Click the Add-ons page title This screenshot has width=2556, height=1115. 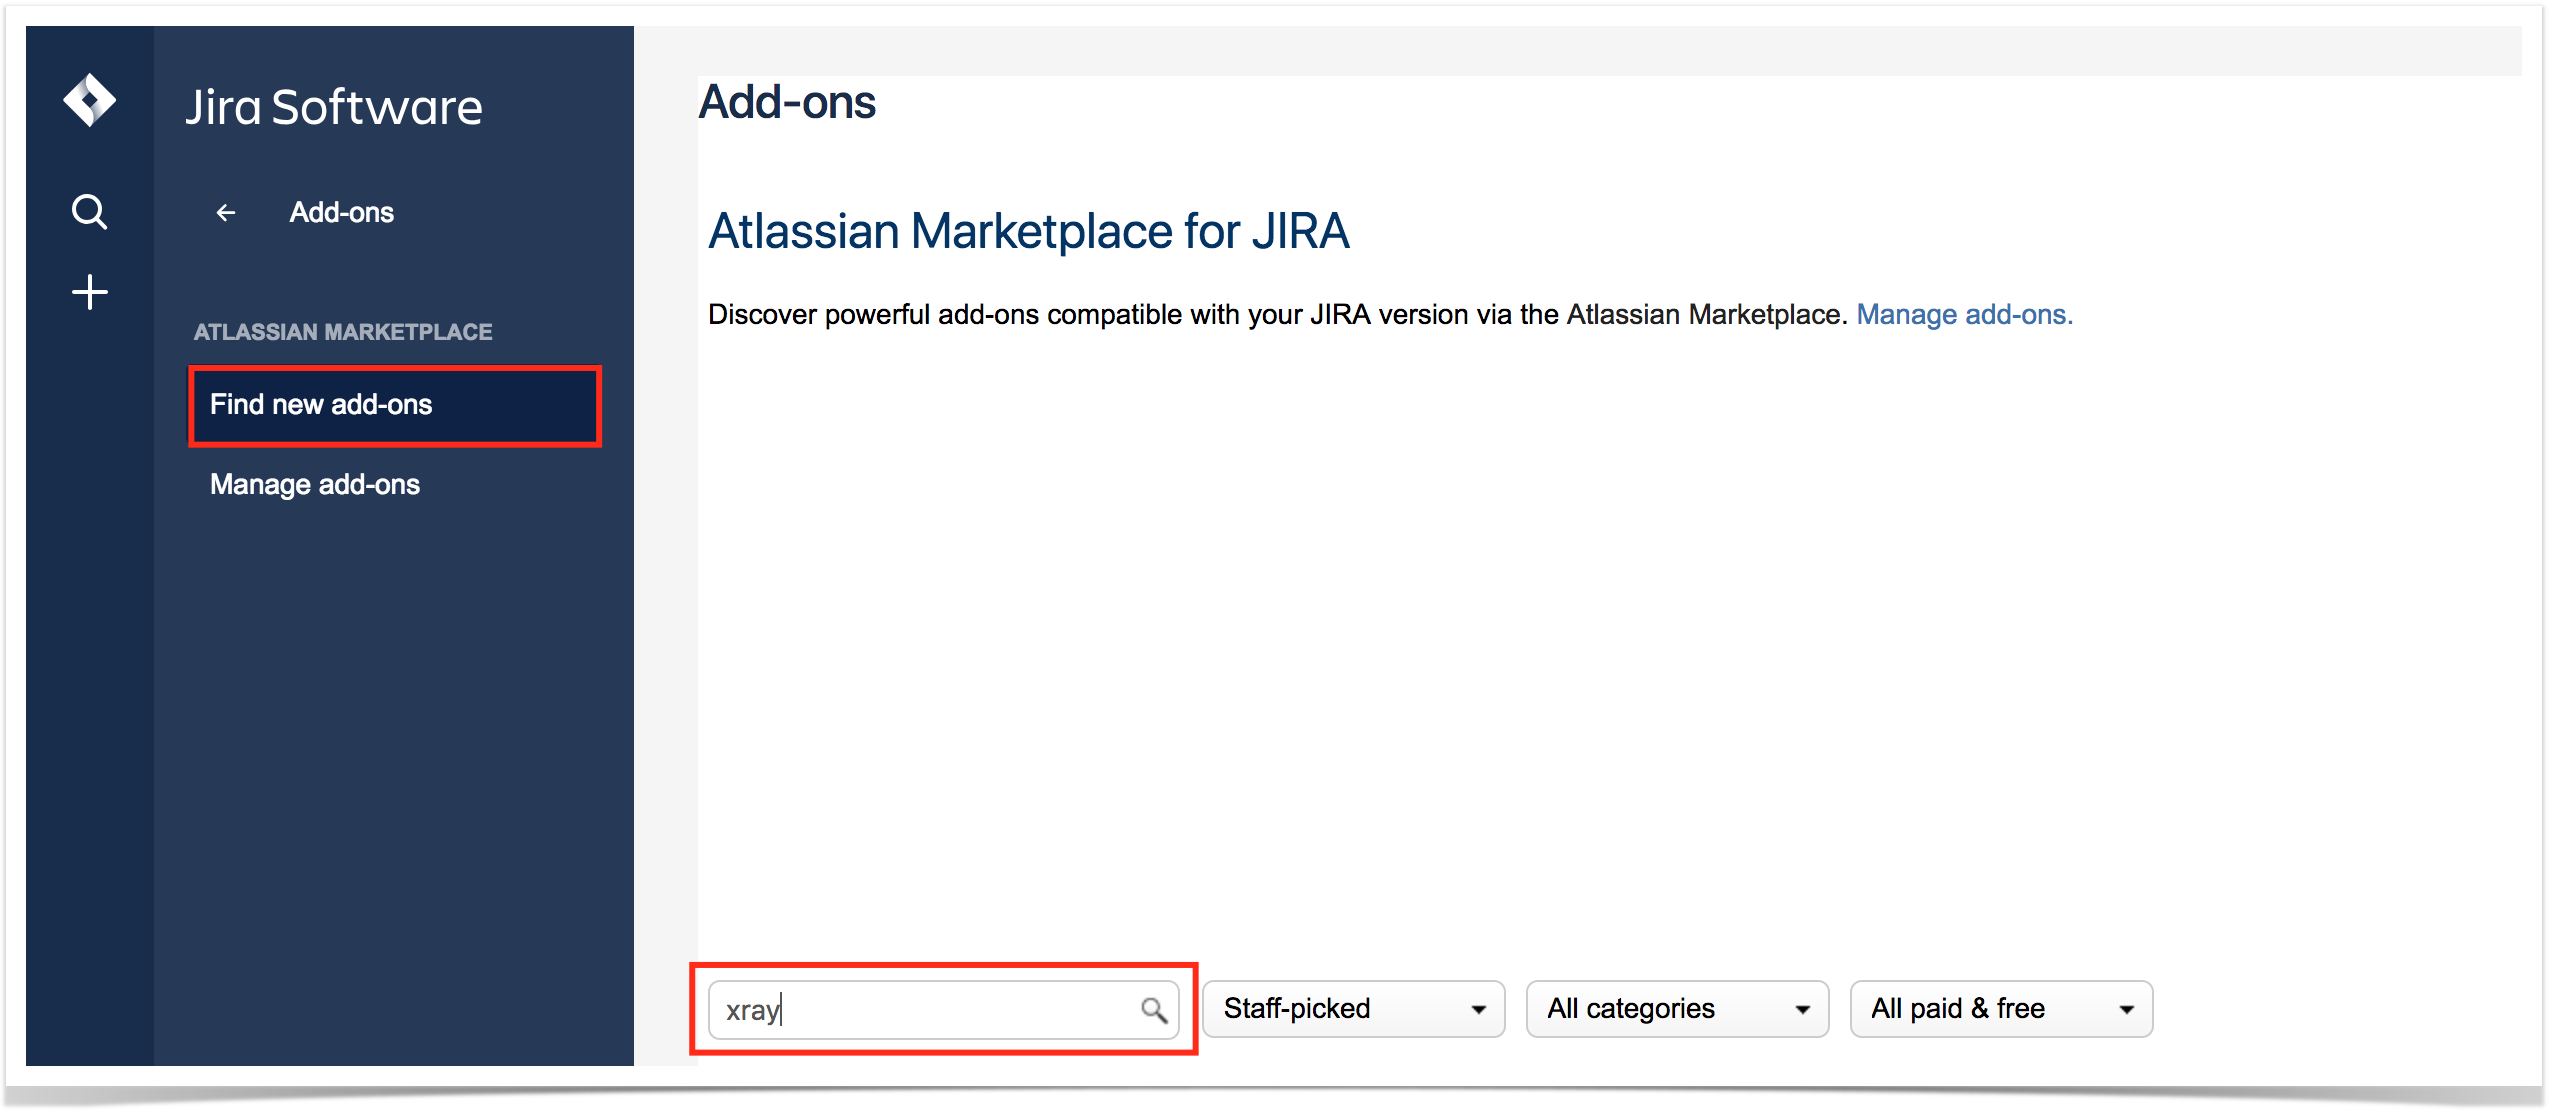(787, 102)
